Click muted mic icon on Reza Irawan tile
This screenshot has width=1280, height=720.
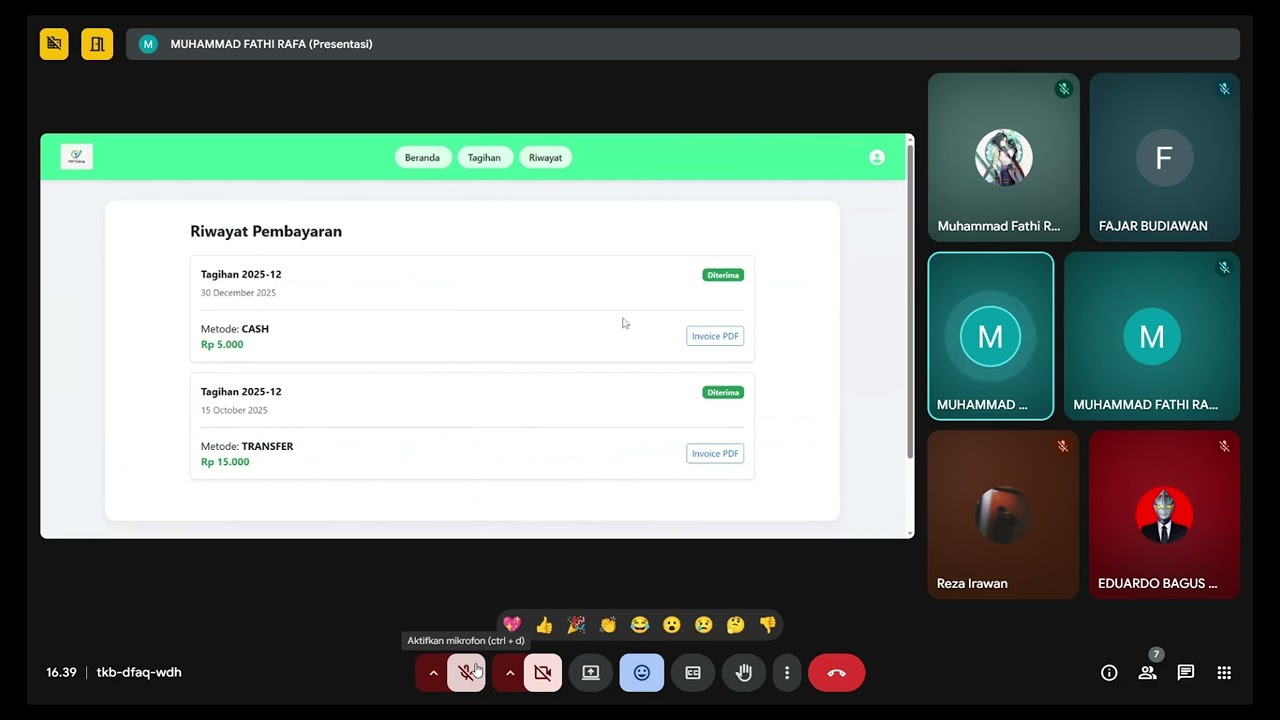(x=1063, y=446)
